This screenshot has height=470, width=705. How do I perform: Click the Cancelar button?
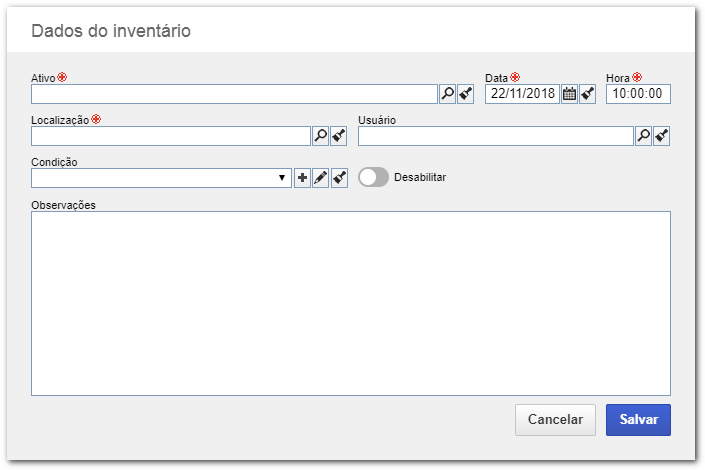pos(555,420)
